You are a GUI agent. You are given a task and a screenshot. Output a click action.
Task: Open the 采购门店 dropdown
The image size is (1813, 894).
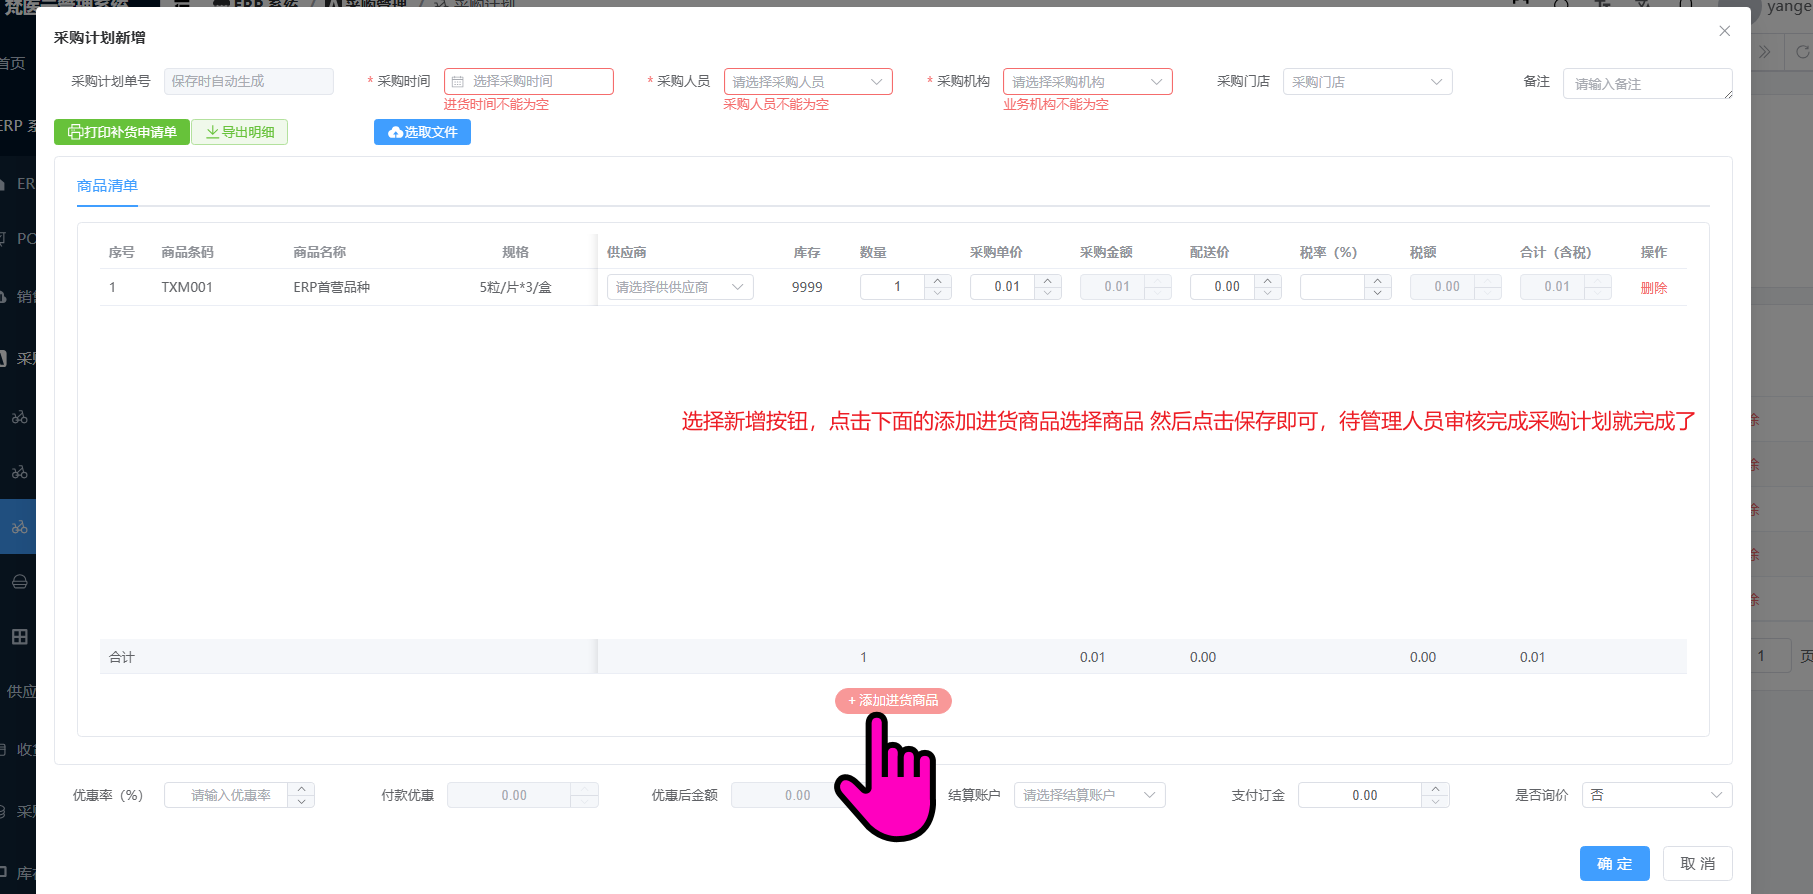click(1367, 81)
